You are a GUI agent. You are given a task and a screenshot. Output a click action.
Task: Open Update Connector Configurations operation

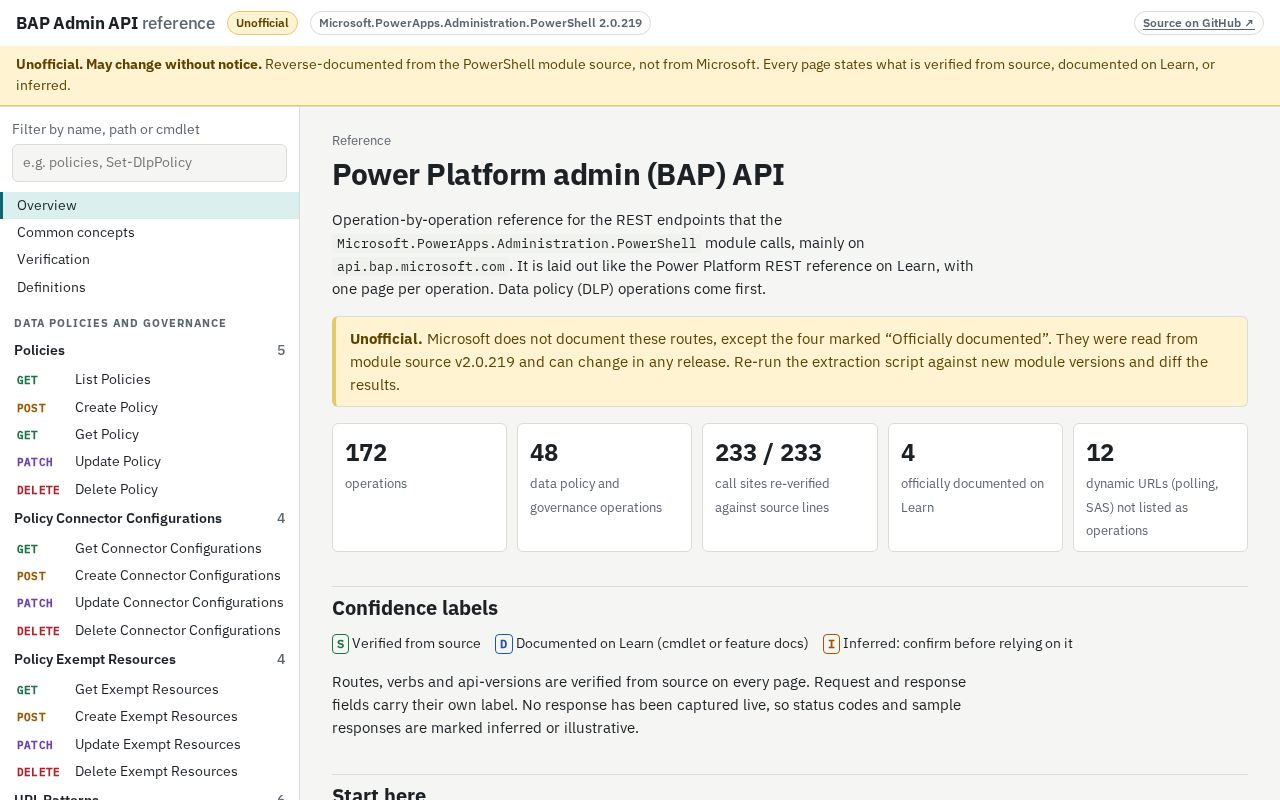150,602
